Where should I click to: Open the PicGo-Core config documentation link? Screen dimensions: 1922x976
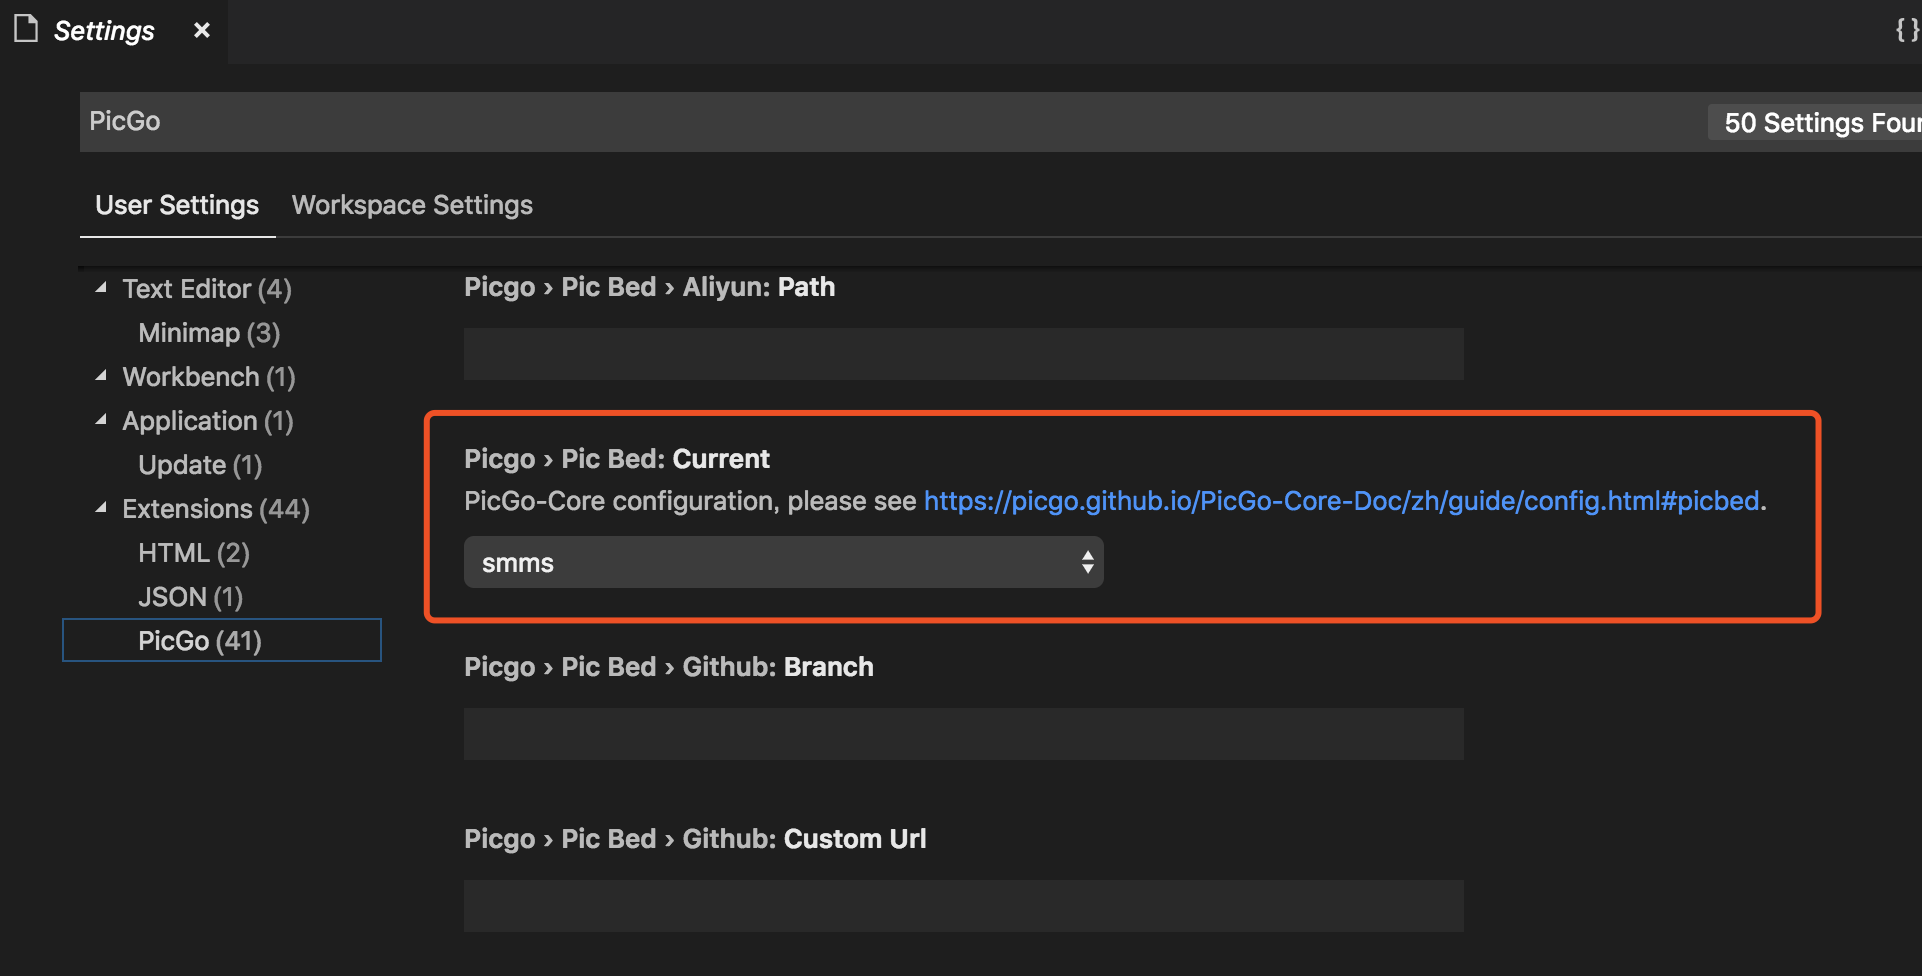(1341, 501)
